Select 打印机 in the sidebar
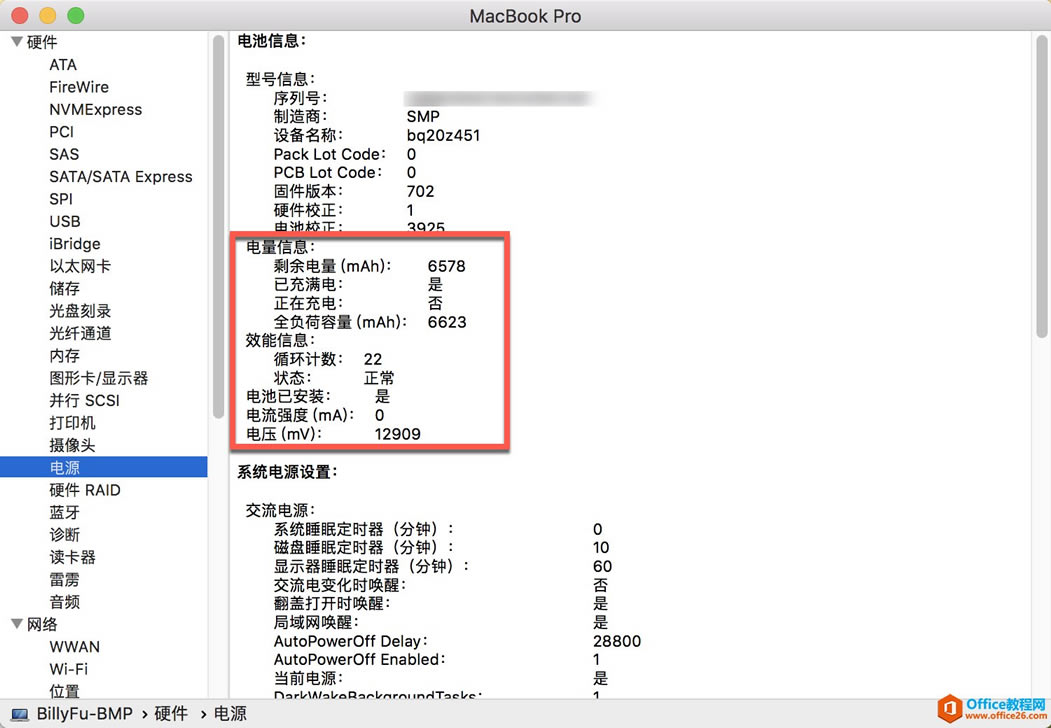 coord(72,423)
